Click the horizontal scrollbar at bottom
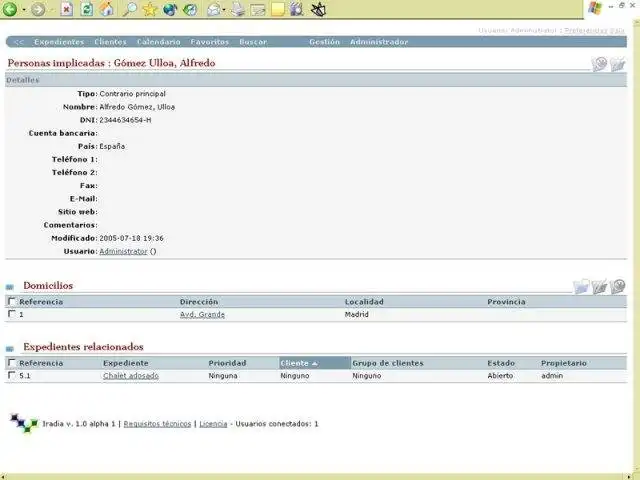The image size is (640, 480). (314, 476)
